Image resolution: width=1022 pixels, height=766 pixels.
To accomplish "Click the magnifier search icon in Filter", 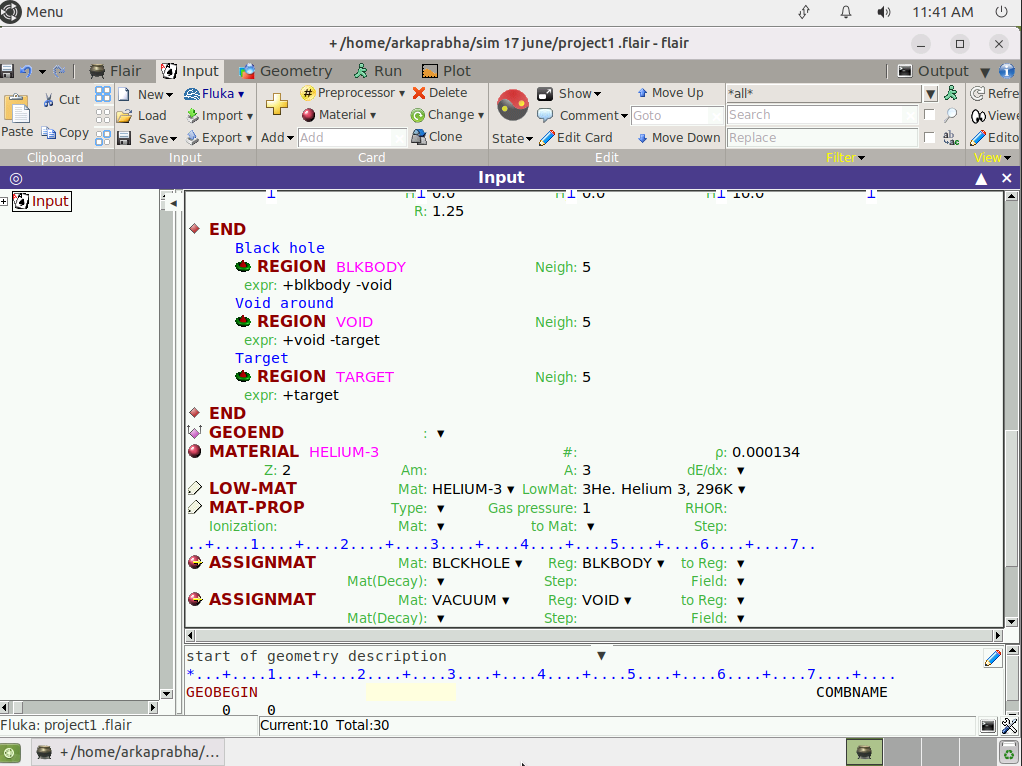I will coord(950,115).
